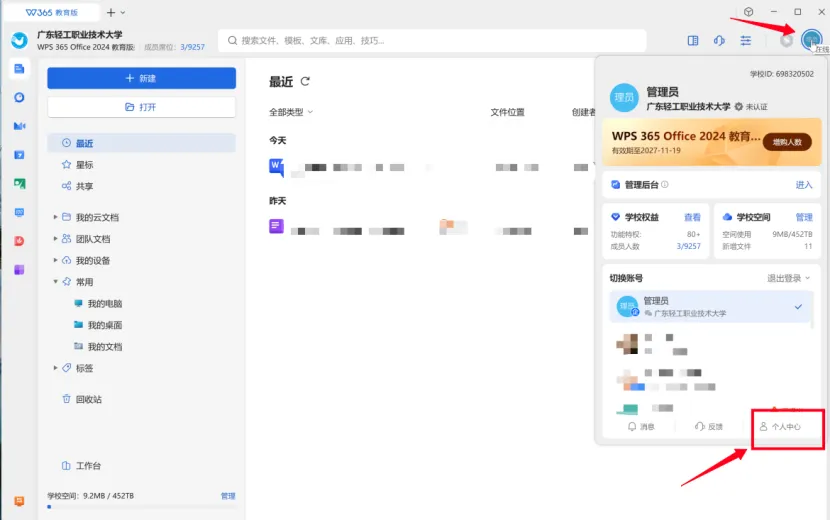Click the storage usage progress bar
This screenshot has height=520, width=830.
pyautogui.click(x=141, y=507)
